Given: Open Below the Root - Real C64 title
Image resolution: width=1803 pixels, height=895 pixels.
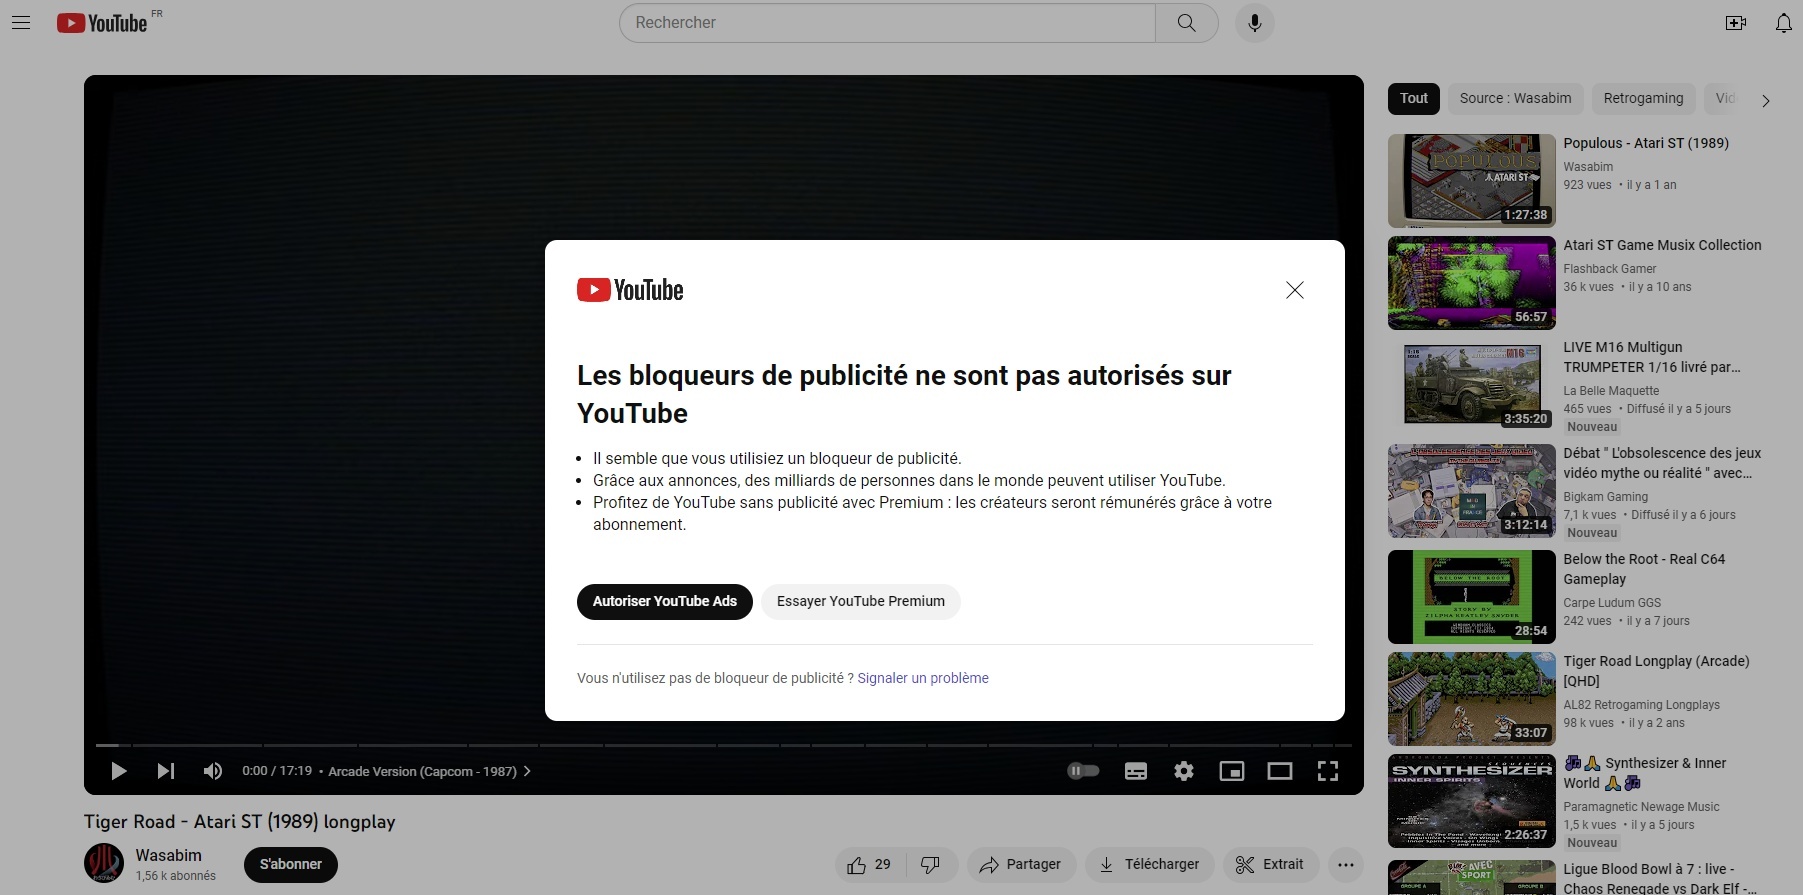Looking at the screenshot, I should point(1645,569).
